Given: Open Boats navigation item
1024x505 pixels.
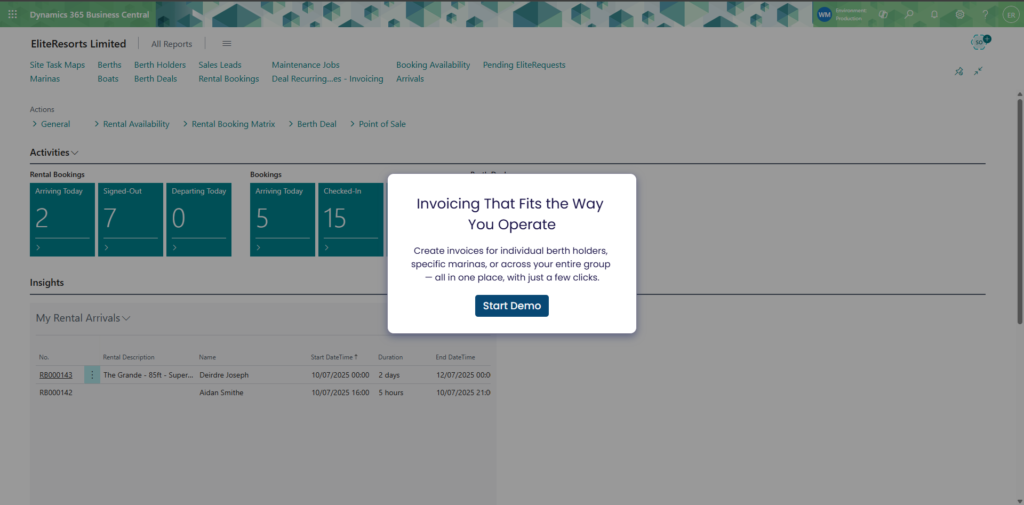Looking at the screenshot, I should pos(108,78).
